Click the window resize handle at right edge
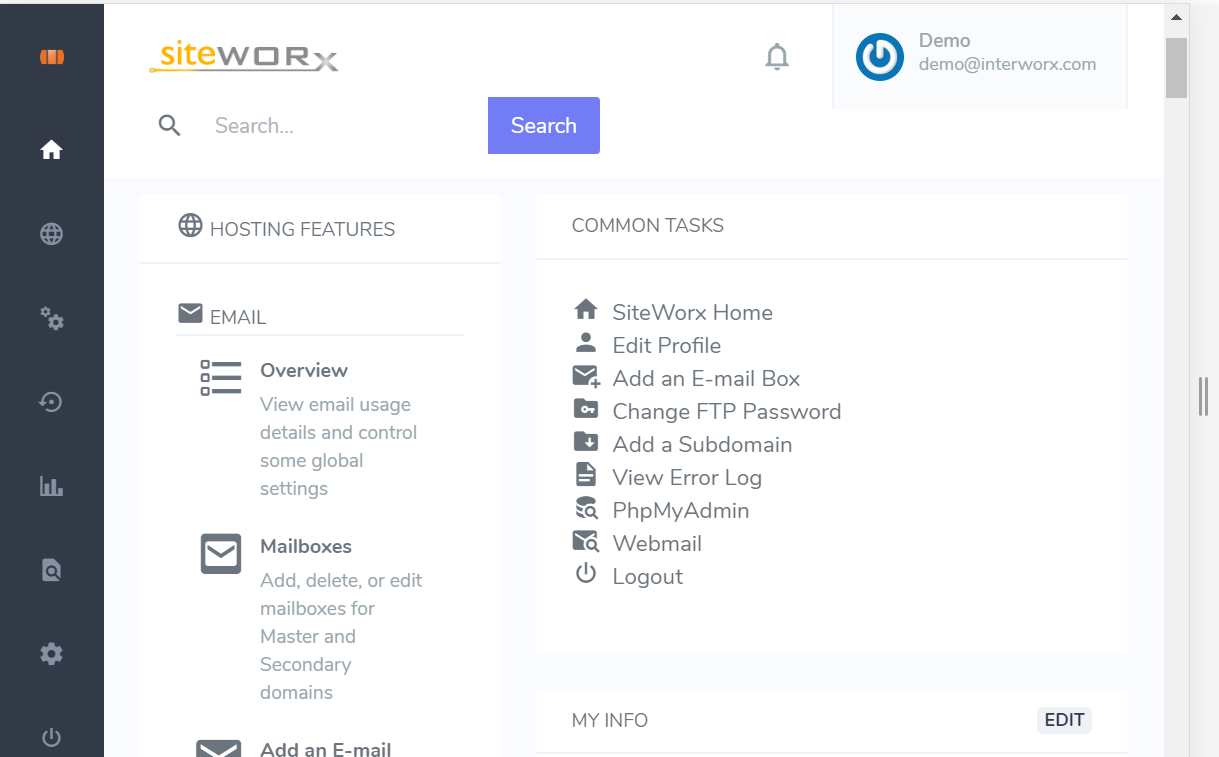The height and width of the screenshot is (757, 1219). 1203,396
